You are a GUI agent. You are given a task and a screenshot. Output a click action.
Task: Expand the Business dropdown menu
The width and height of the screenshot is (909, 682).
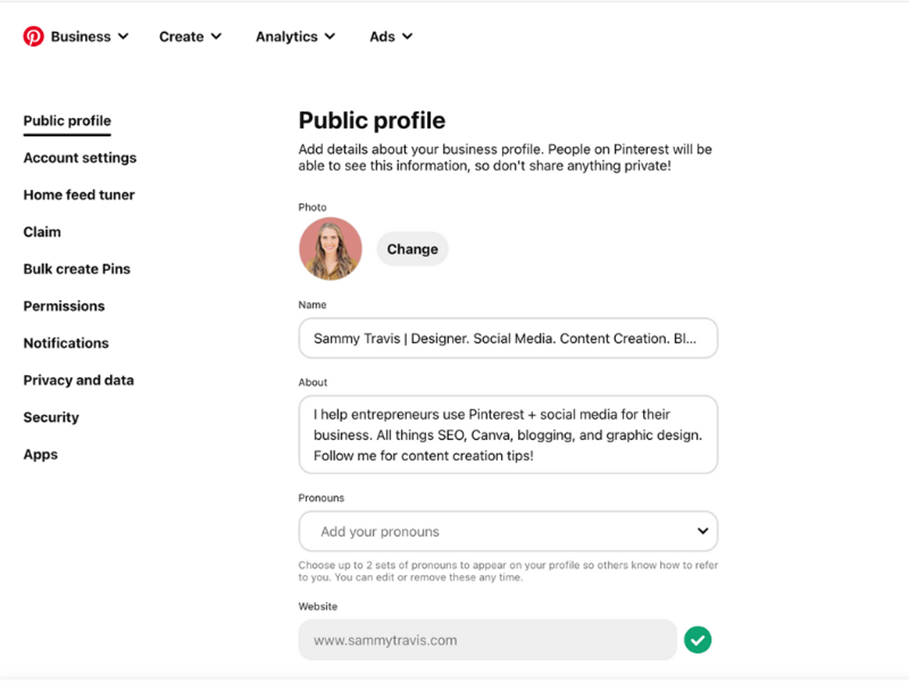tap(89, 37)
